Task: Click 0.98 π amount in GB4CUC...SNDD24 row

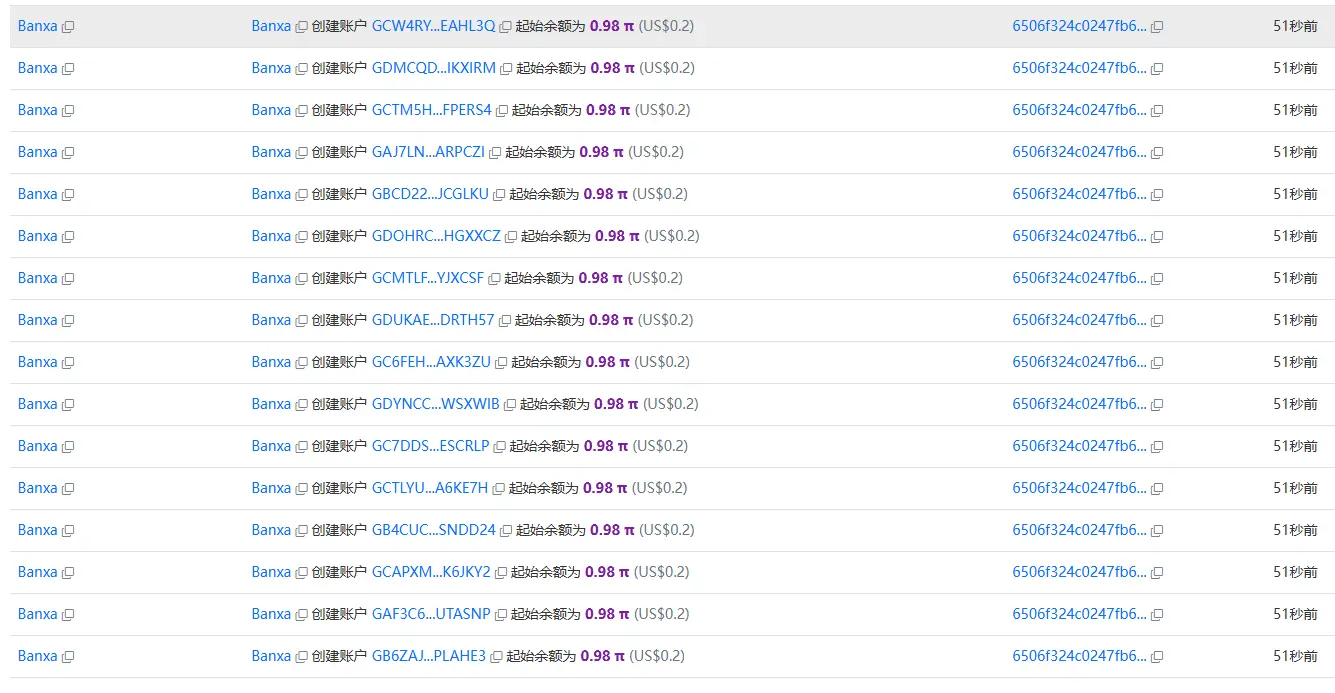Action: [x=612, y=530]
